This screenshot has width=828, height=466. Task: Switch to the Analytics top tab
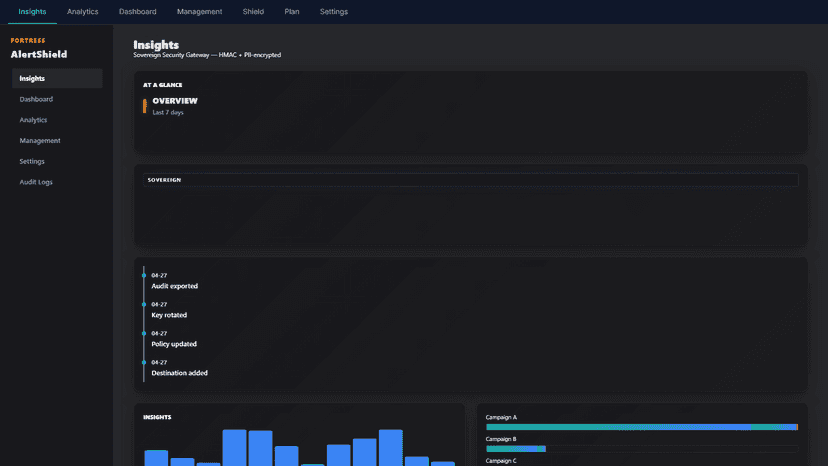coord(82,12)
